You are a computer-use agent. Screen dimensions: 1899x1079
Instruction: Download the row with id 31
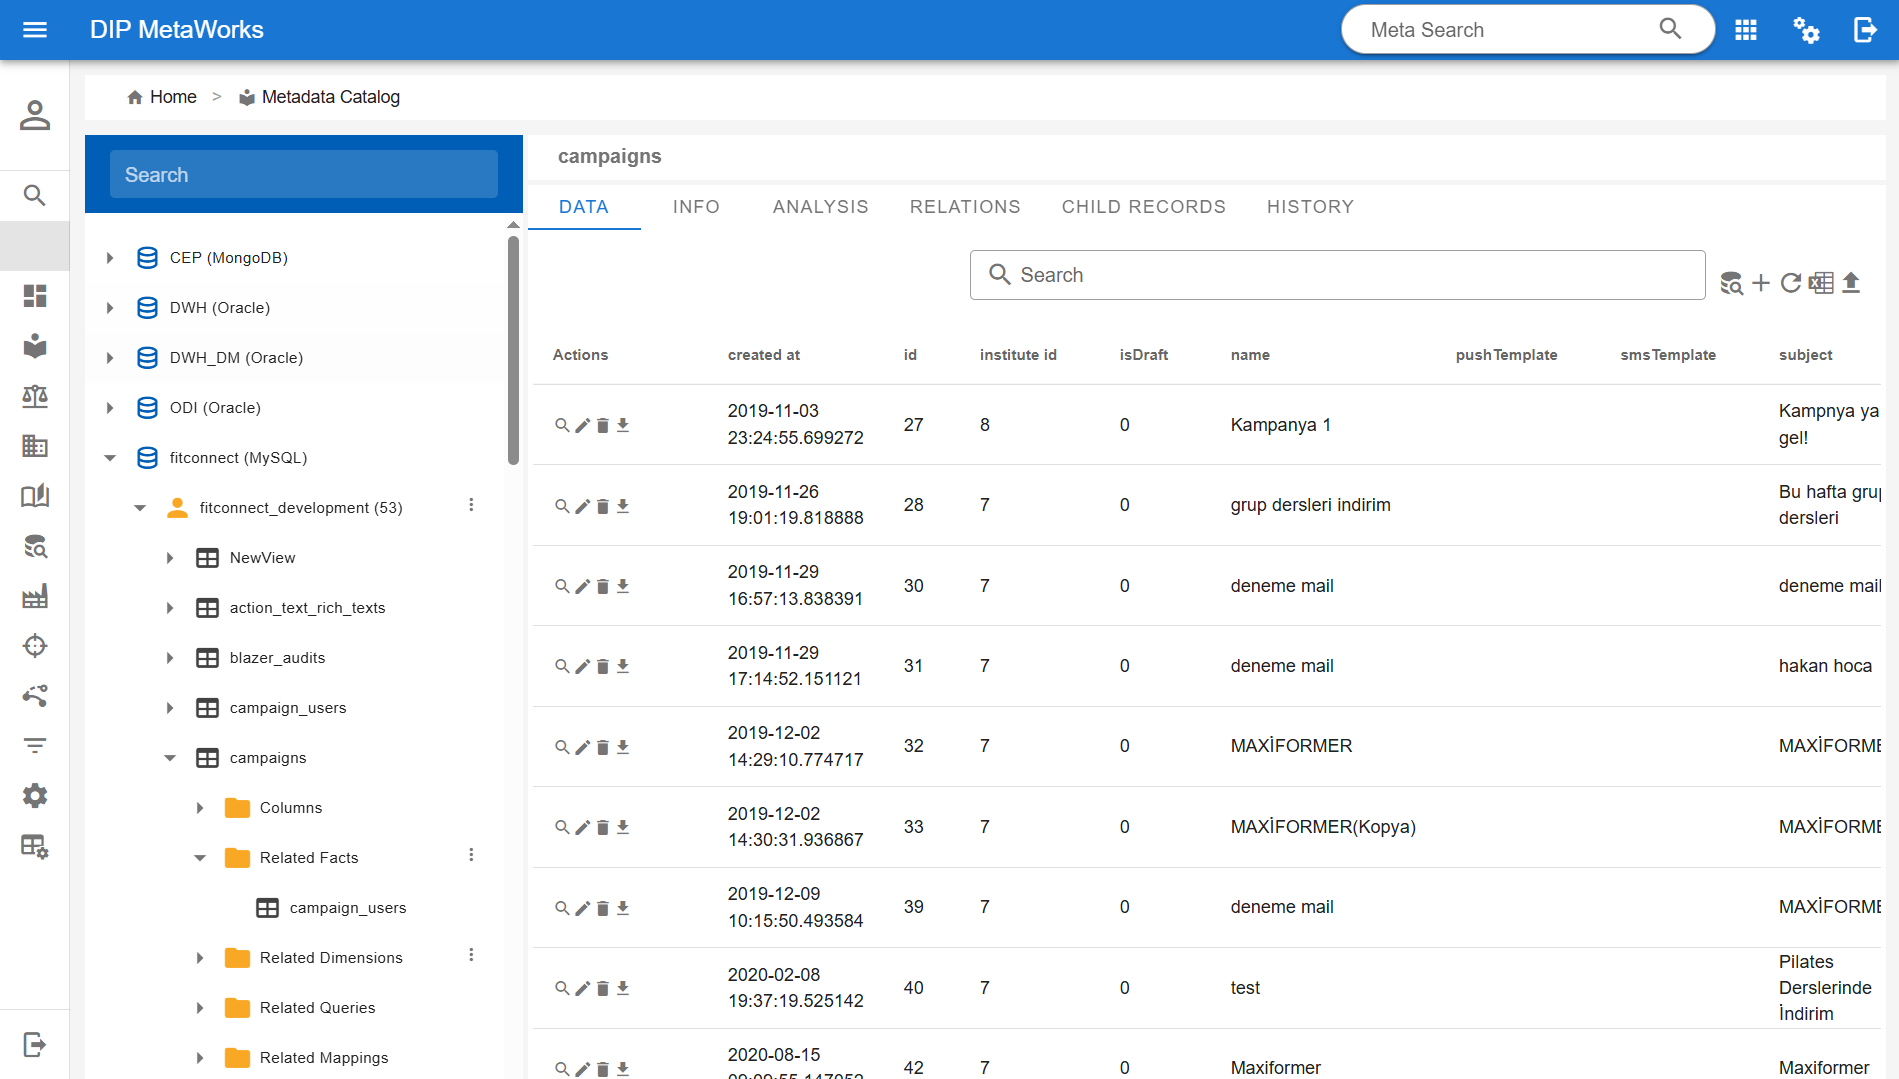click(x=623, y=666)
